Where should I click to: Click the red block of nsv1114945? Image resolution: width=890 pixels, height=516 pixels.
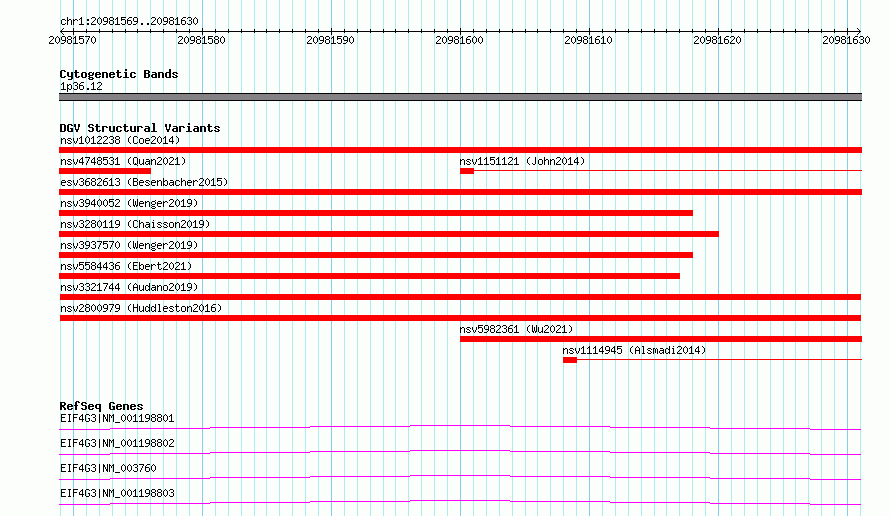[570, 360]
